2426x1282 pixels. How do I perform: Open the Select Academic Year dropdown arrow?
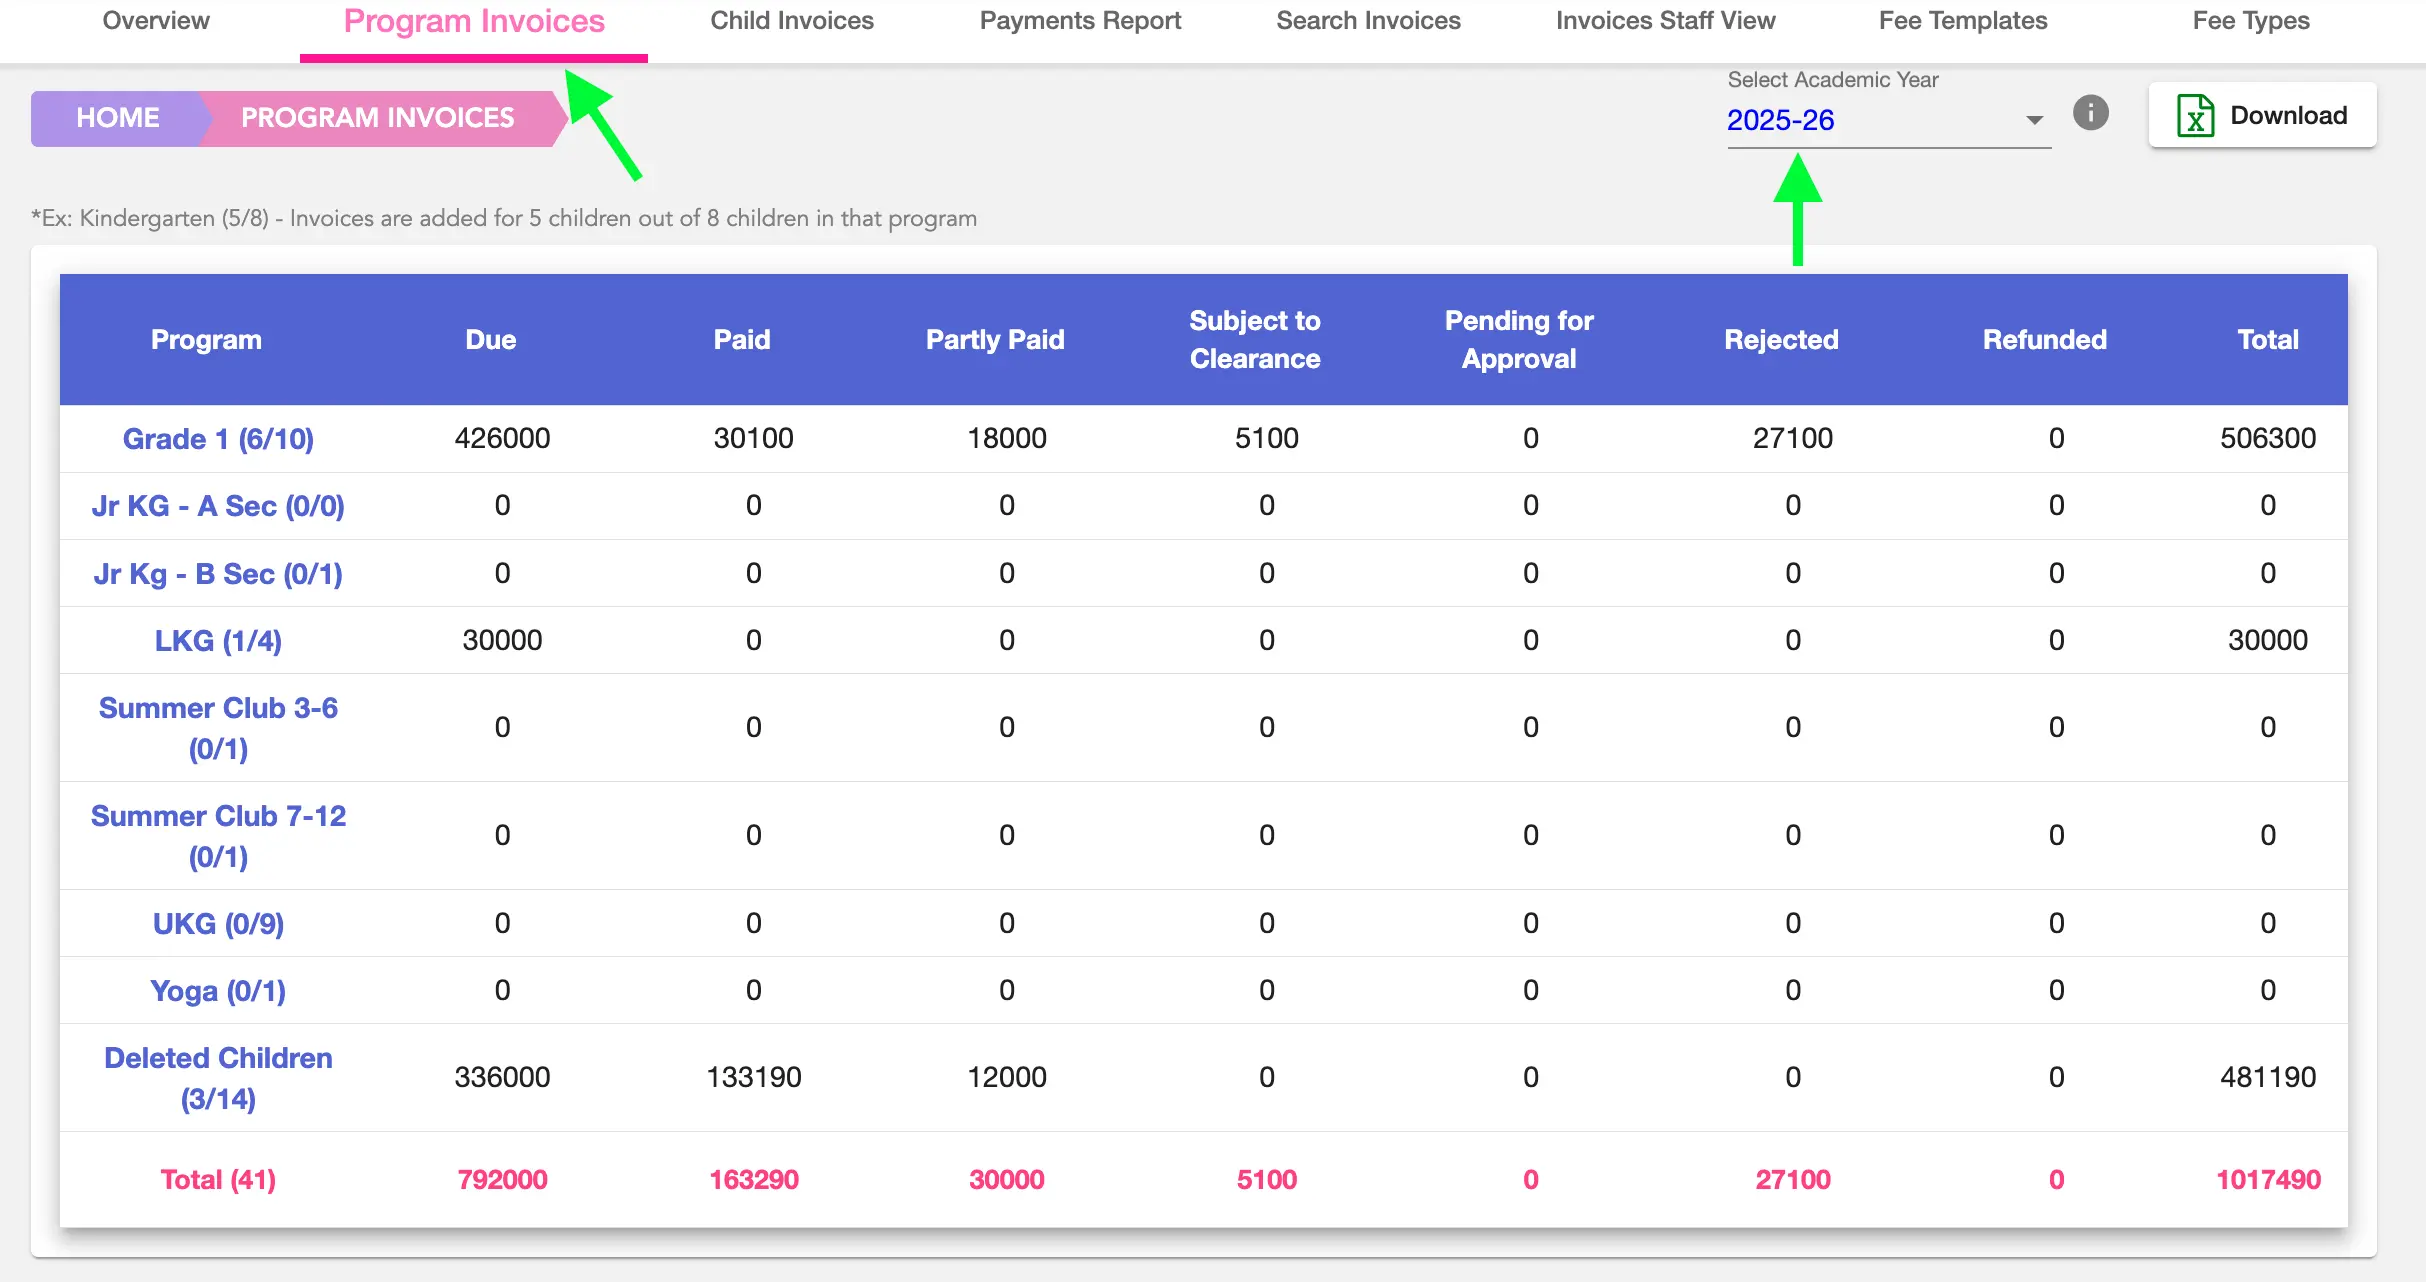pos(2034,120)
